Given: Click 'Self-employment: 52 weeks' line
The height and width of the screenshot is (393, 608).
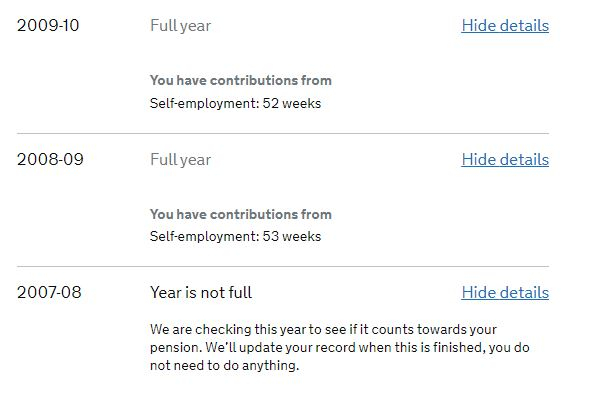Looking at the screenshot, I should 235,103.
